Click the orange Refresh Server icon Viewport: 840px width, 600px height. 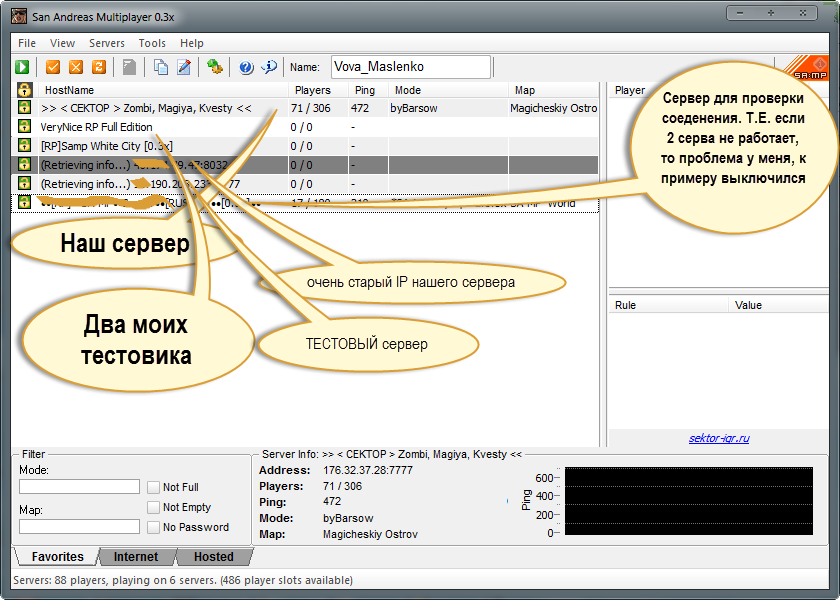(x=99, y=67)
